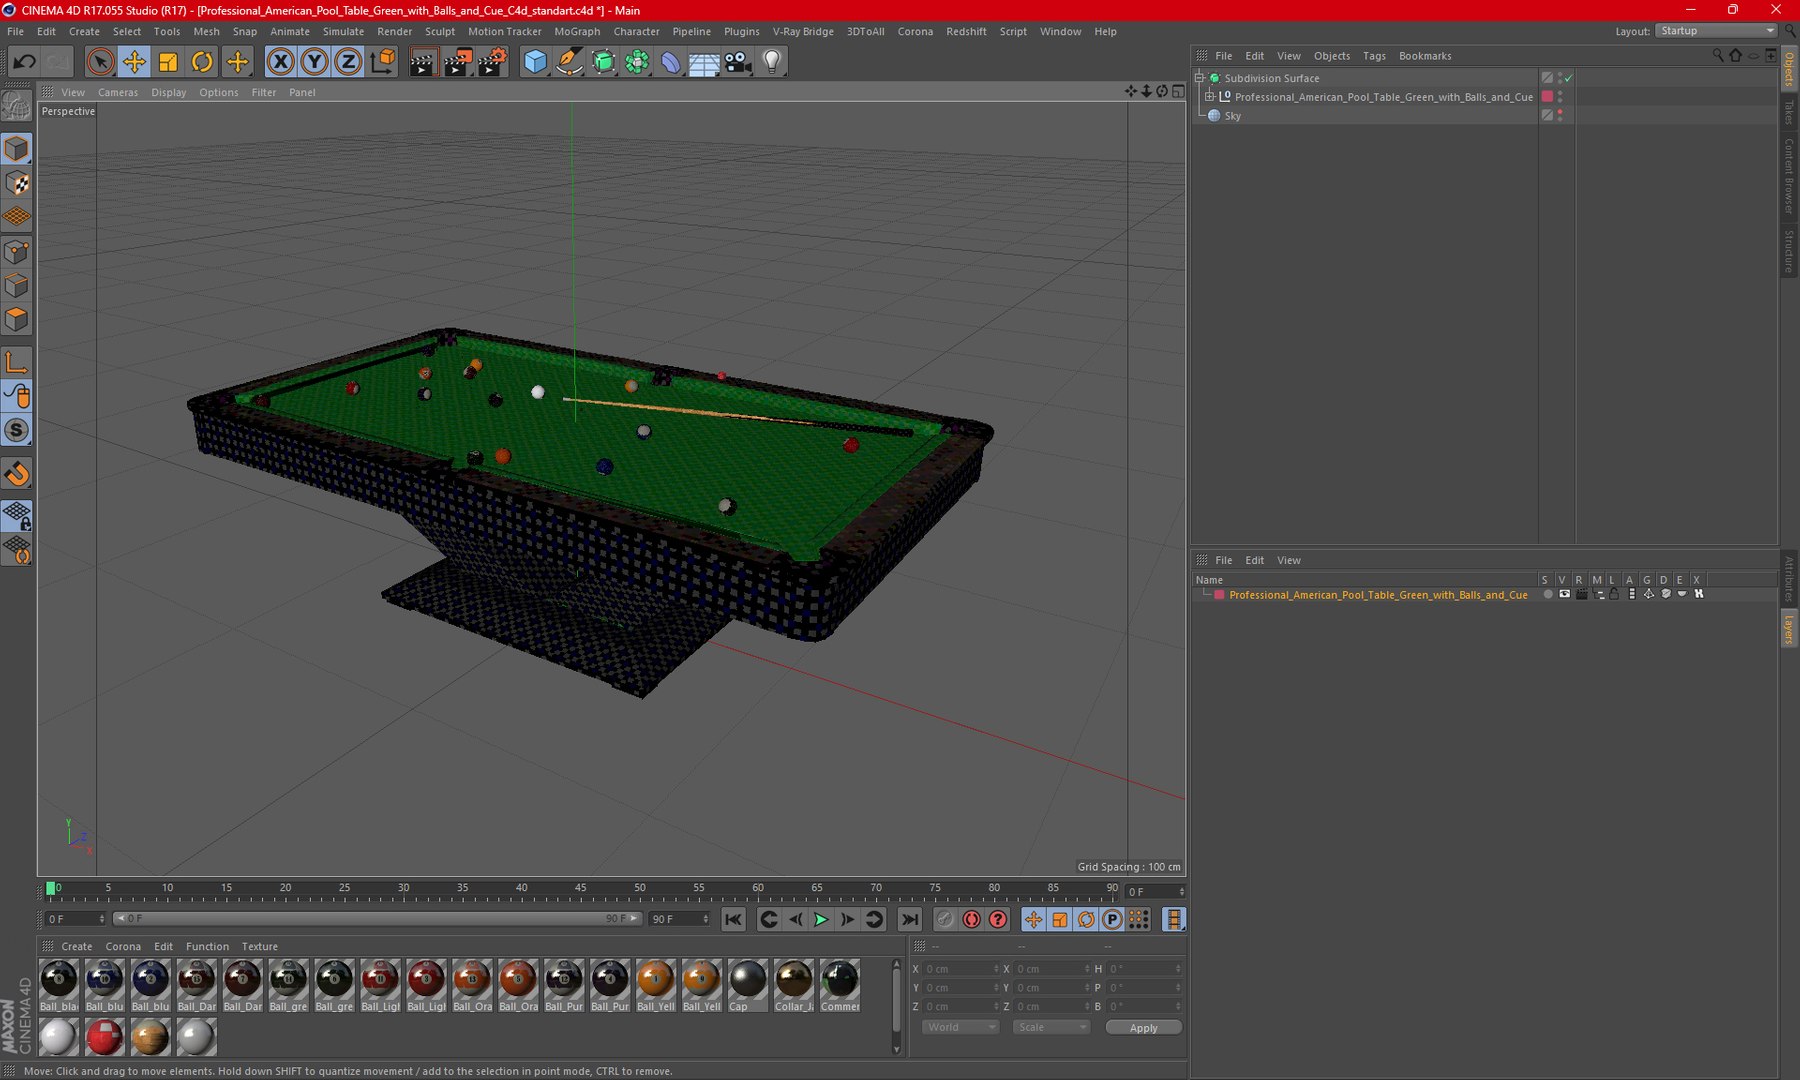The height and width of the screenshot is (1080, 1800).
Task: Select the Rotate tool
Action: (x=202, y=62)
